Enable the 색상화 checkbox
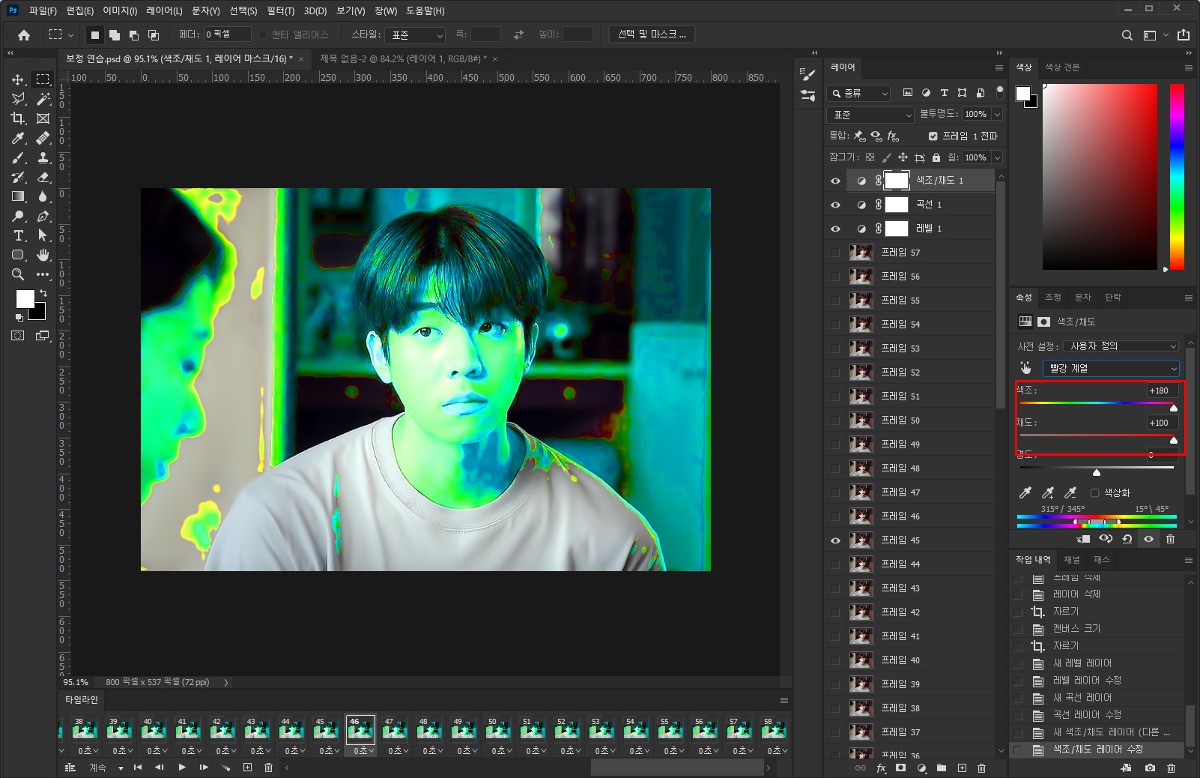 [x=1095, y=493]
